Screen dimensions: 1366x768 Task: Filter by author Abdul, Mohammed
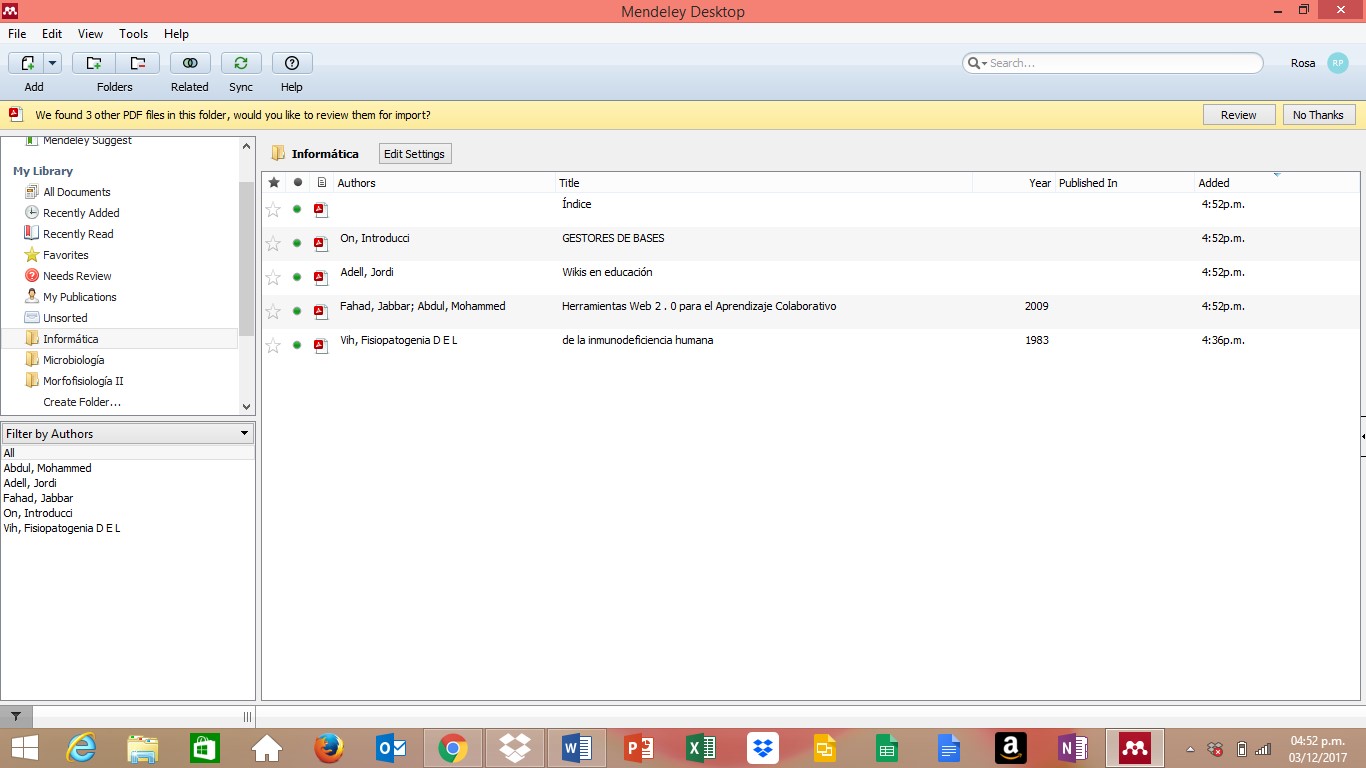47,468
